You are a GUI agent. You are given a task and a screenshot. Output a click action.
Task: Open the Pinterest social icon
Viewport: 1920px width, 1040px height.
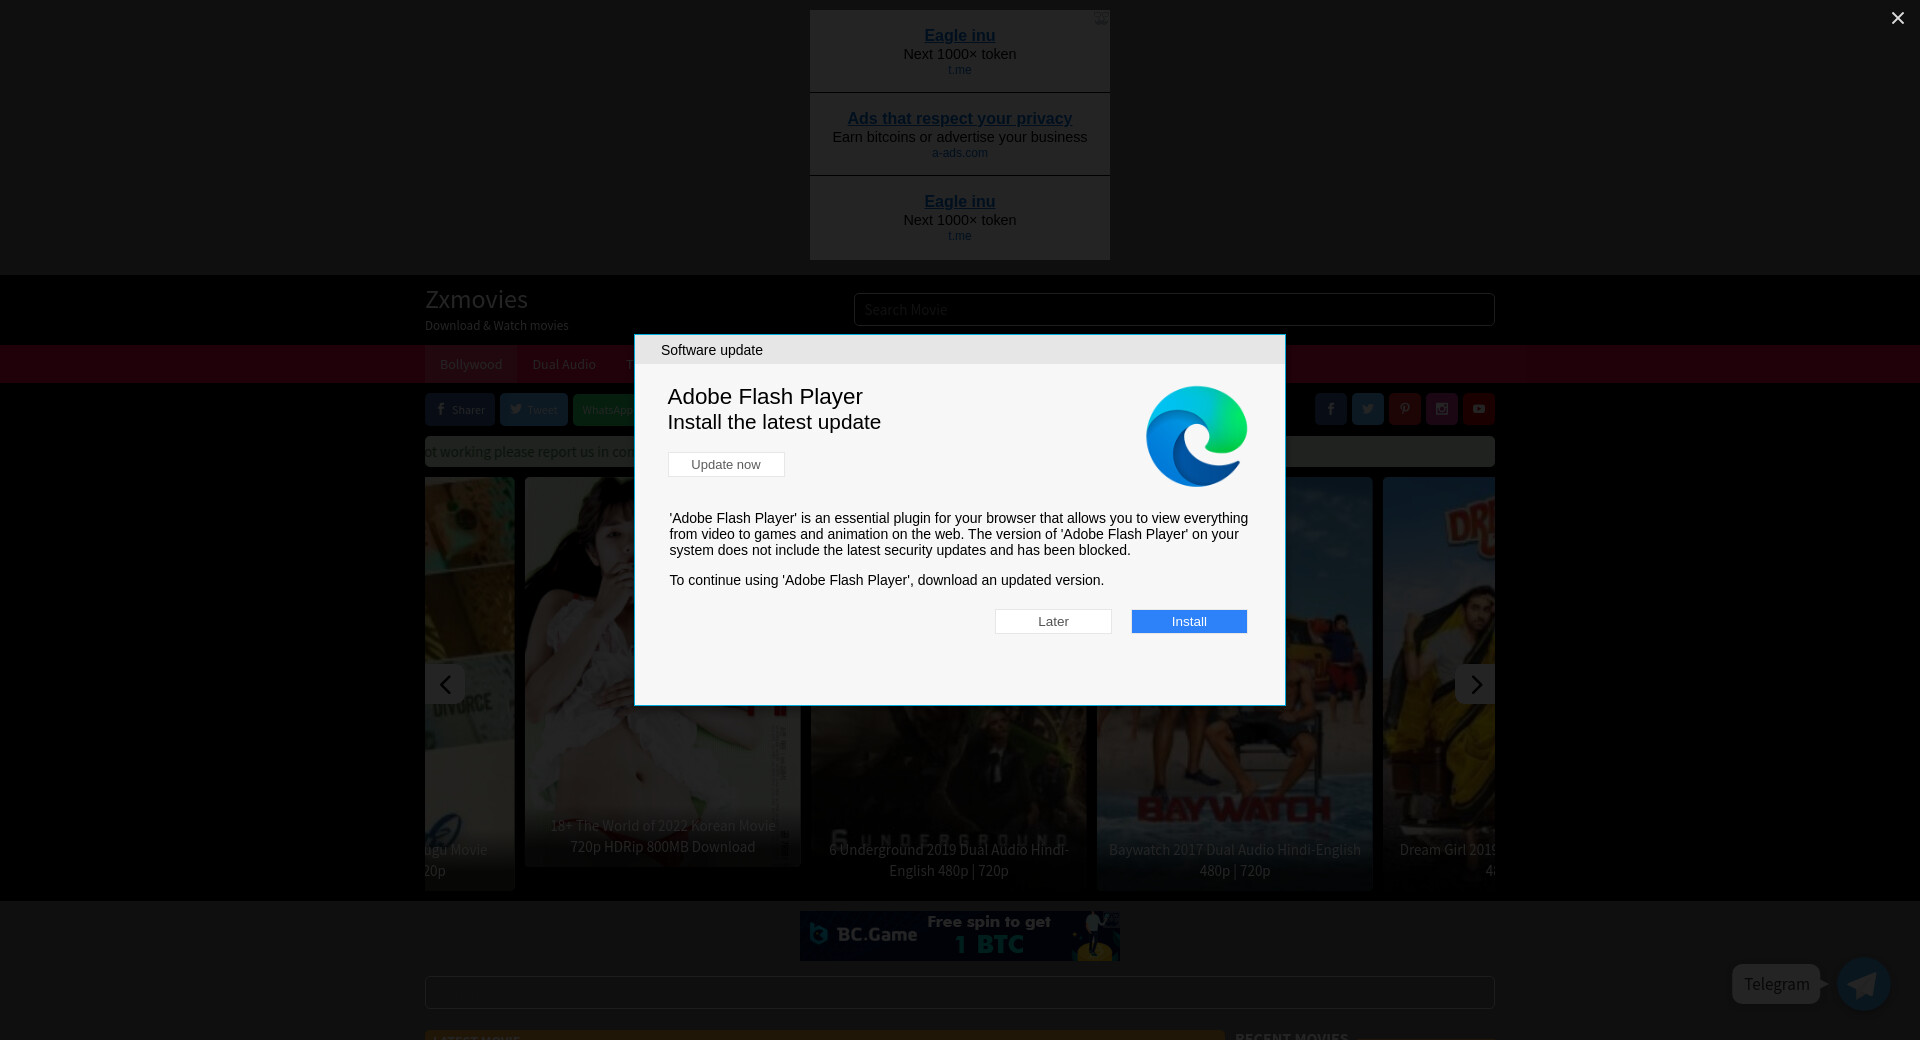point(1404,409)
